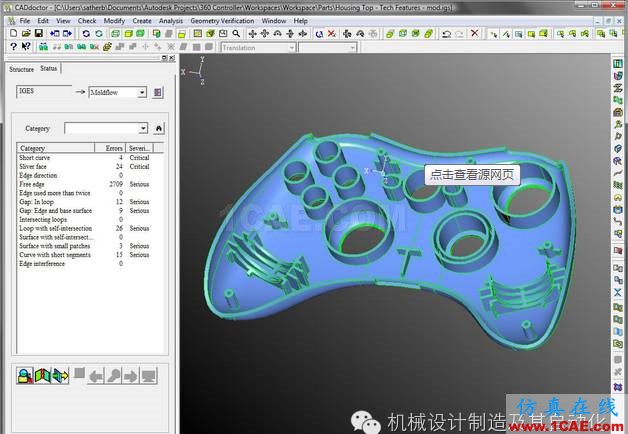Click the New file icon
Image resolution: width=628 pixels, height=434 pixels.
tap(13, 34)
